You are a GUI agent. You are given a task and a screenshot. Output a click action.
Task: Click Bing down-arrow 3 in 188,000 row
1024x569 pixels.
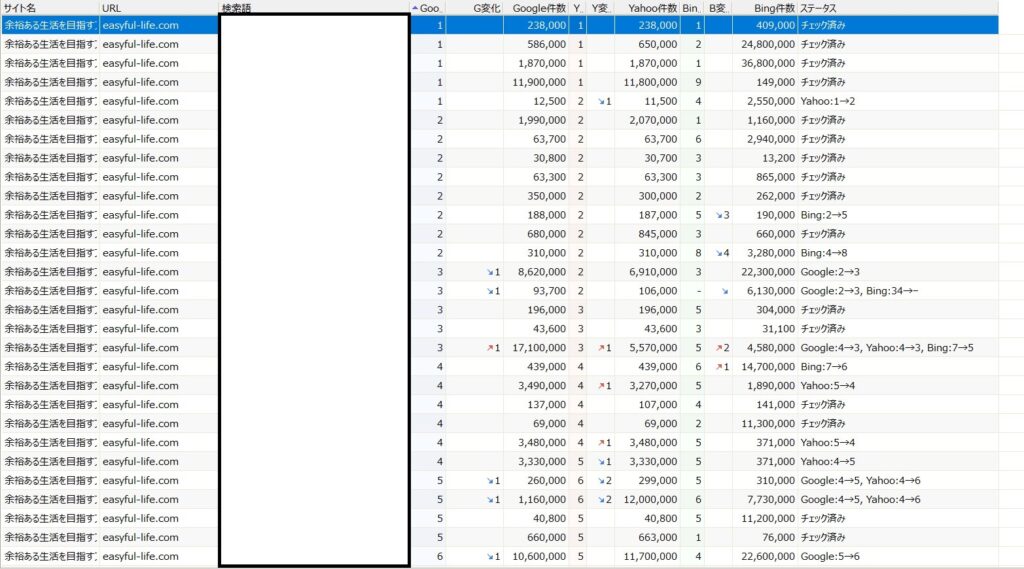pyautogui.click(x=722, y=215)
